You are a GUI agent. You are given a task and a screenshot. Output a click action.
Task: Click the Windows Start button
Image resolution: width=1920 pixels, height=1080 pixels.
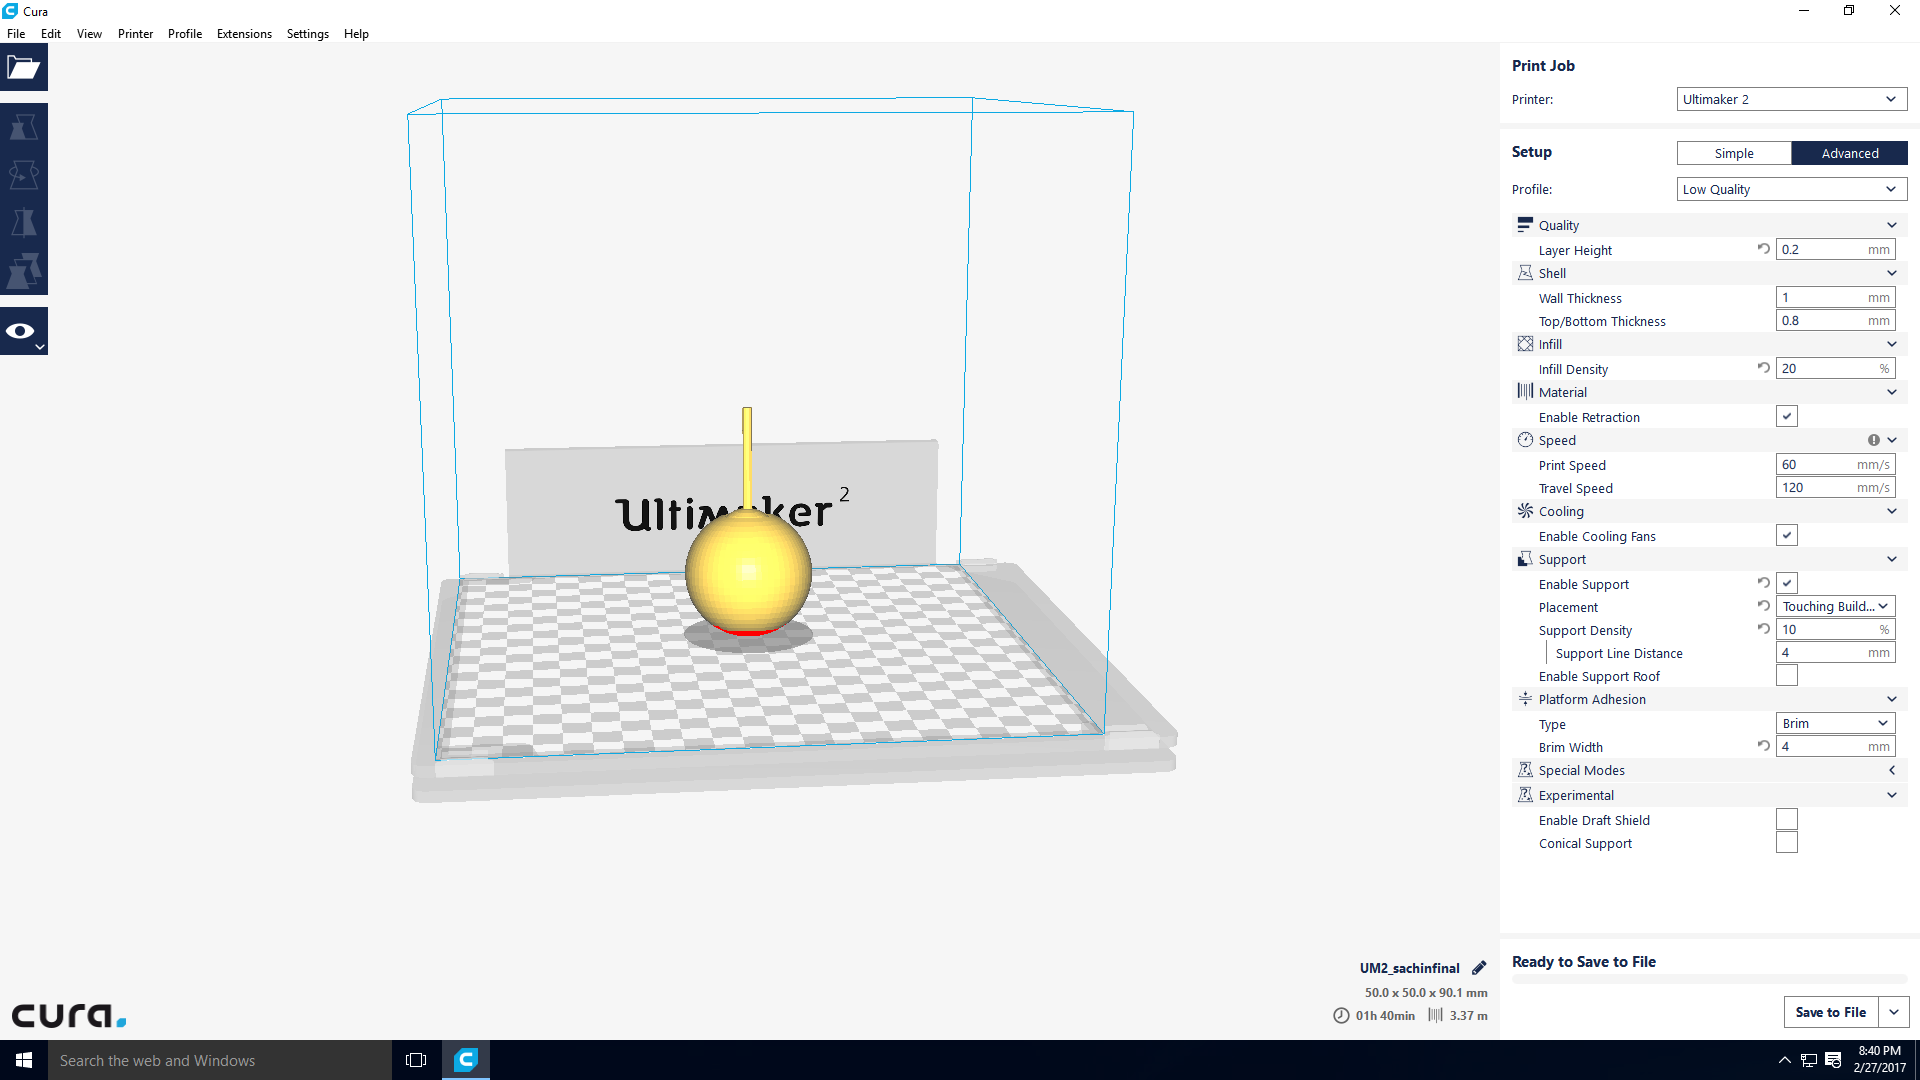point(24,1060)
